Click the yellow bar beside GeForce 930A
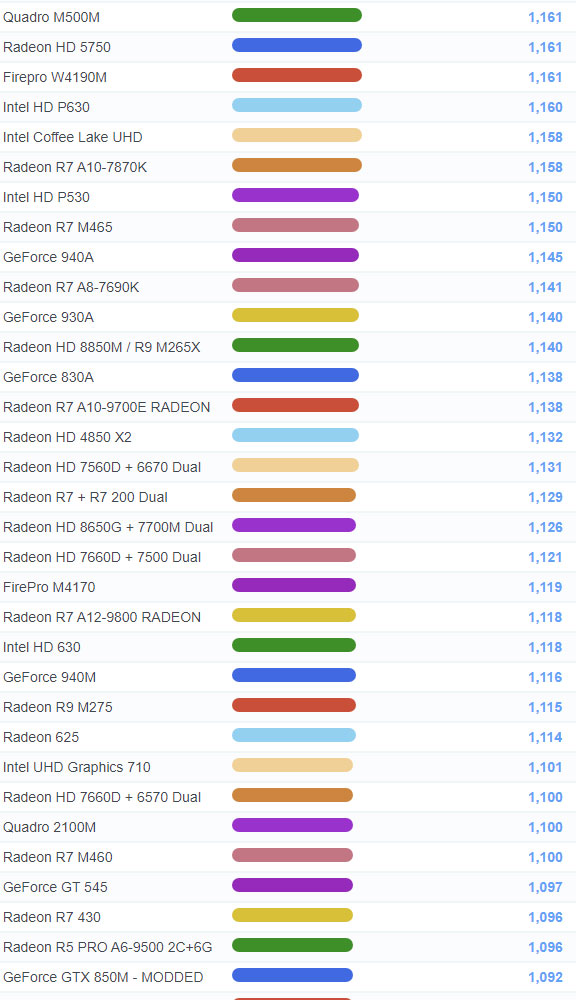Image resolution: width=576 pixels, height=1000 pixels. click(295, 315)
